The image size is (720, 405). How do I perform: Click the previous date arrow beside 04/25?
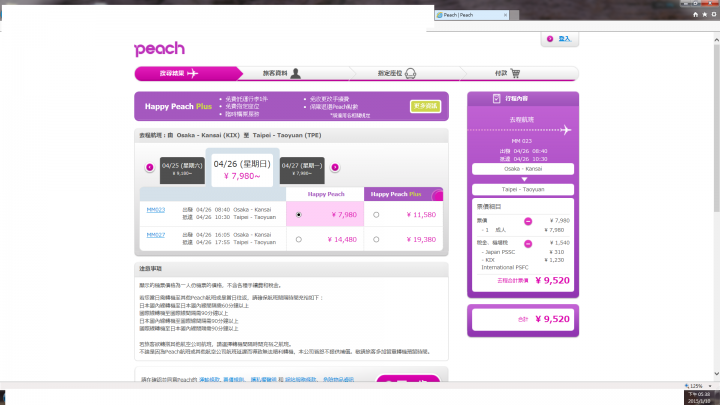pos(150,167)
